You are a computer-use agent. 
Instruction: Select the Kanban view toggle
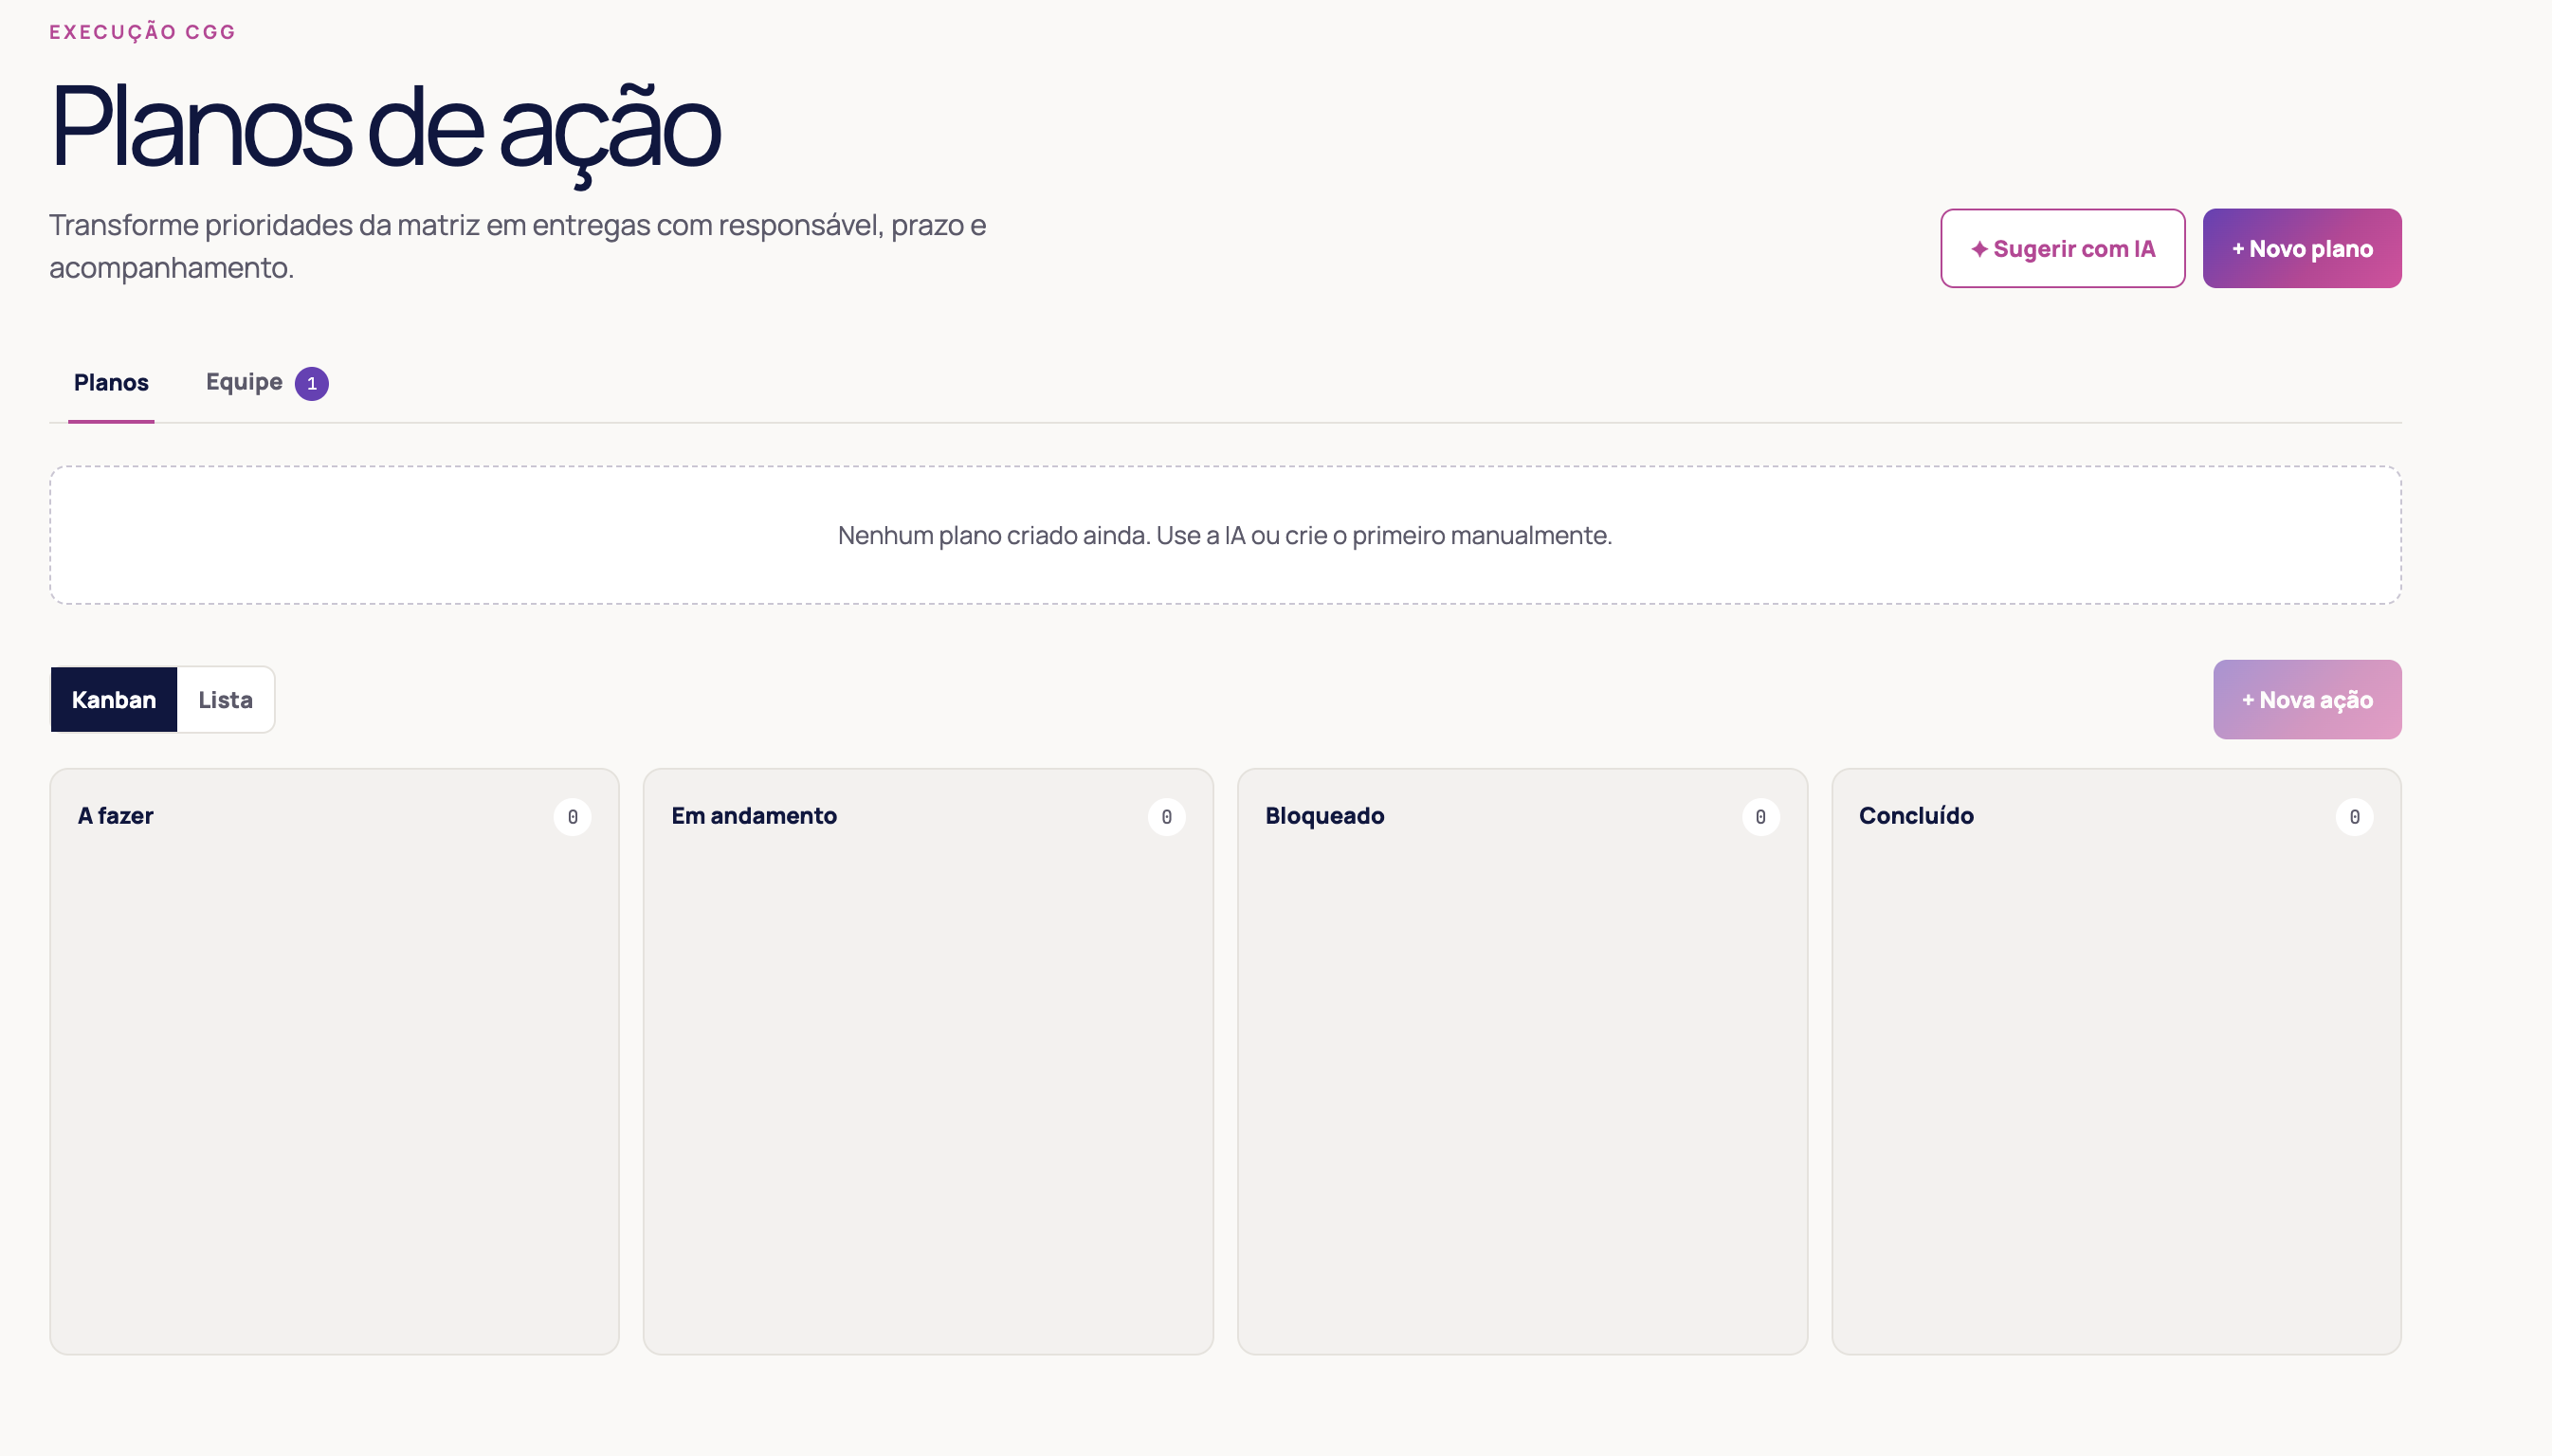114,699
